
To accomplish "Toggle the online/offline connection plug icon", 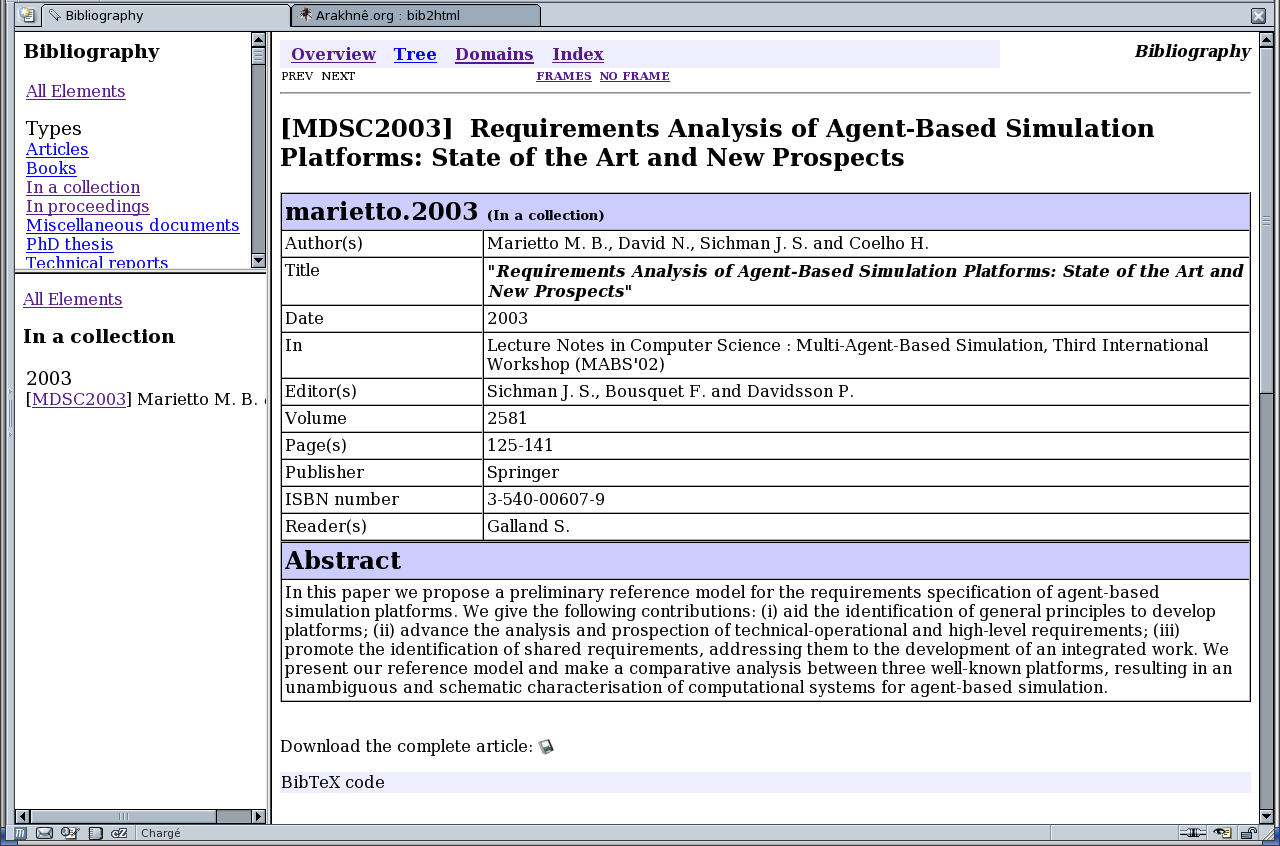I will coord(1192,833).
